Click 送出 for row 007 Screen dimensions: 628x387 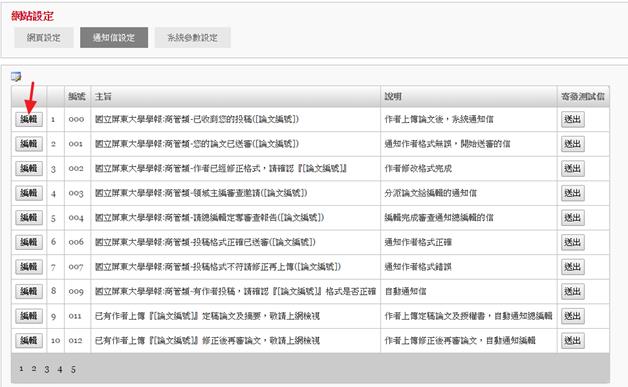pyautogui.click(x=573, y=267)
